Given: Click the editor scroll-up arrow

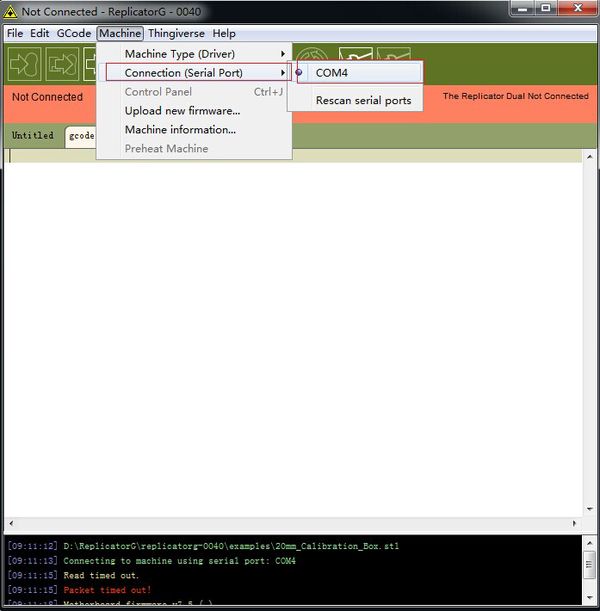Looking at the screenshot, I should point(589,157).
